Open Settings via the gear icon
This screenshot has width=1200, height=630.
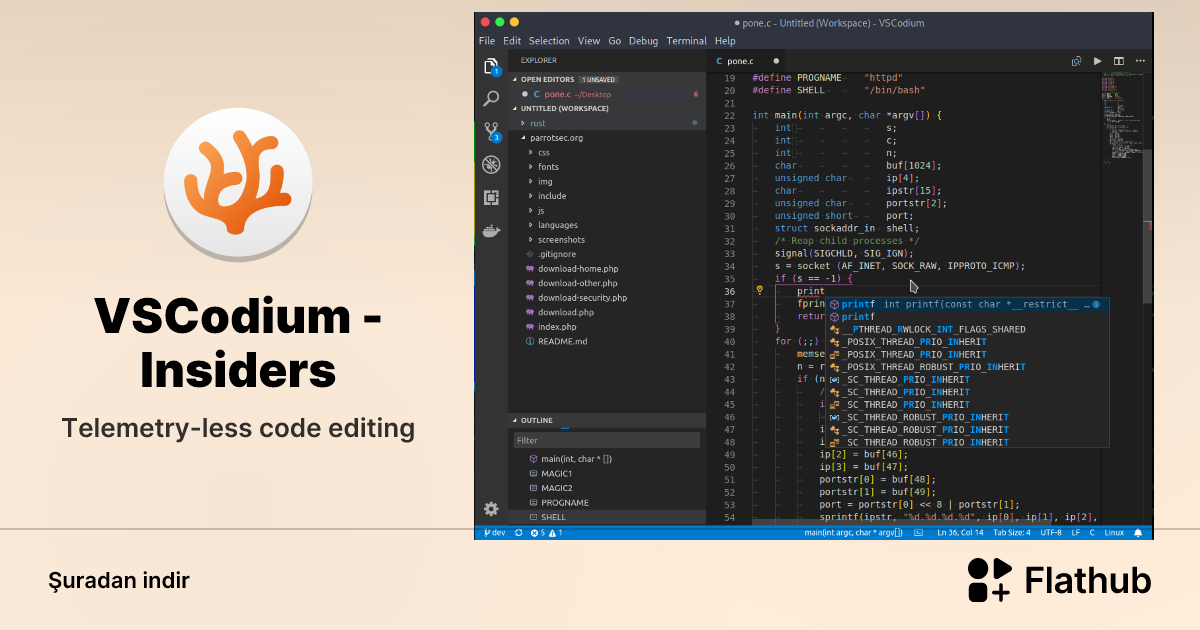(x=491, y=509)
